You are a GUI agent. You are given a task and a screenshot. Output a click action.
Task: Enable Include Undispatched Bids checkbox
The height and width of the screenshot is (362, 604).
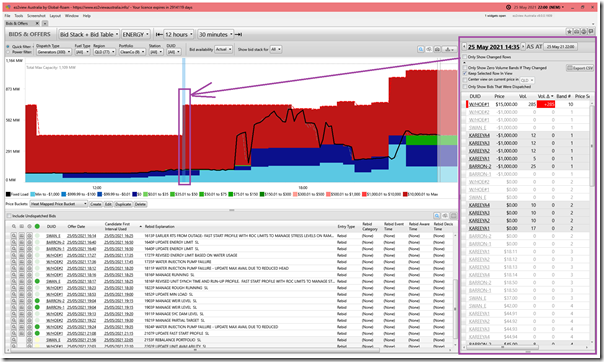[x=9, y=216]
